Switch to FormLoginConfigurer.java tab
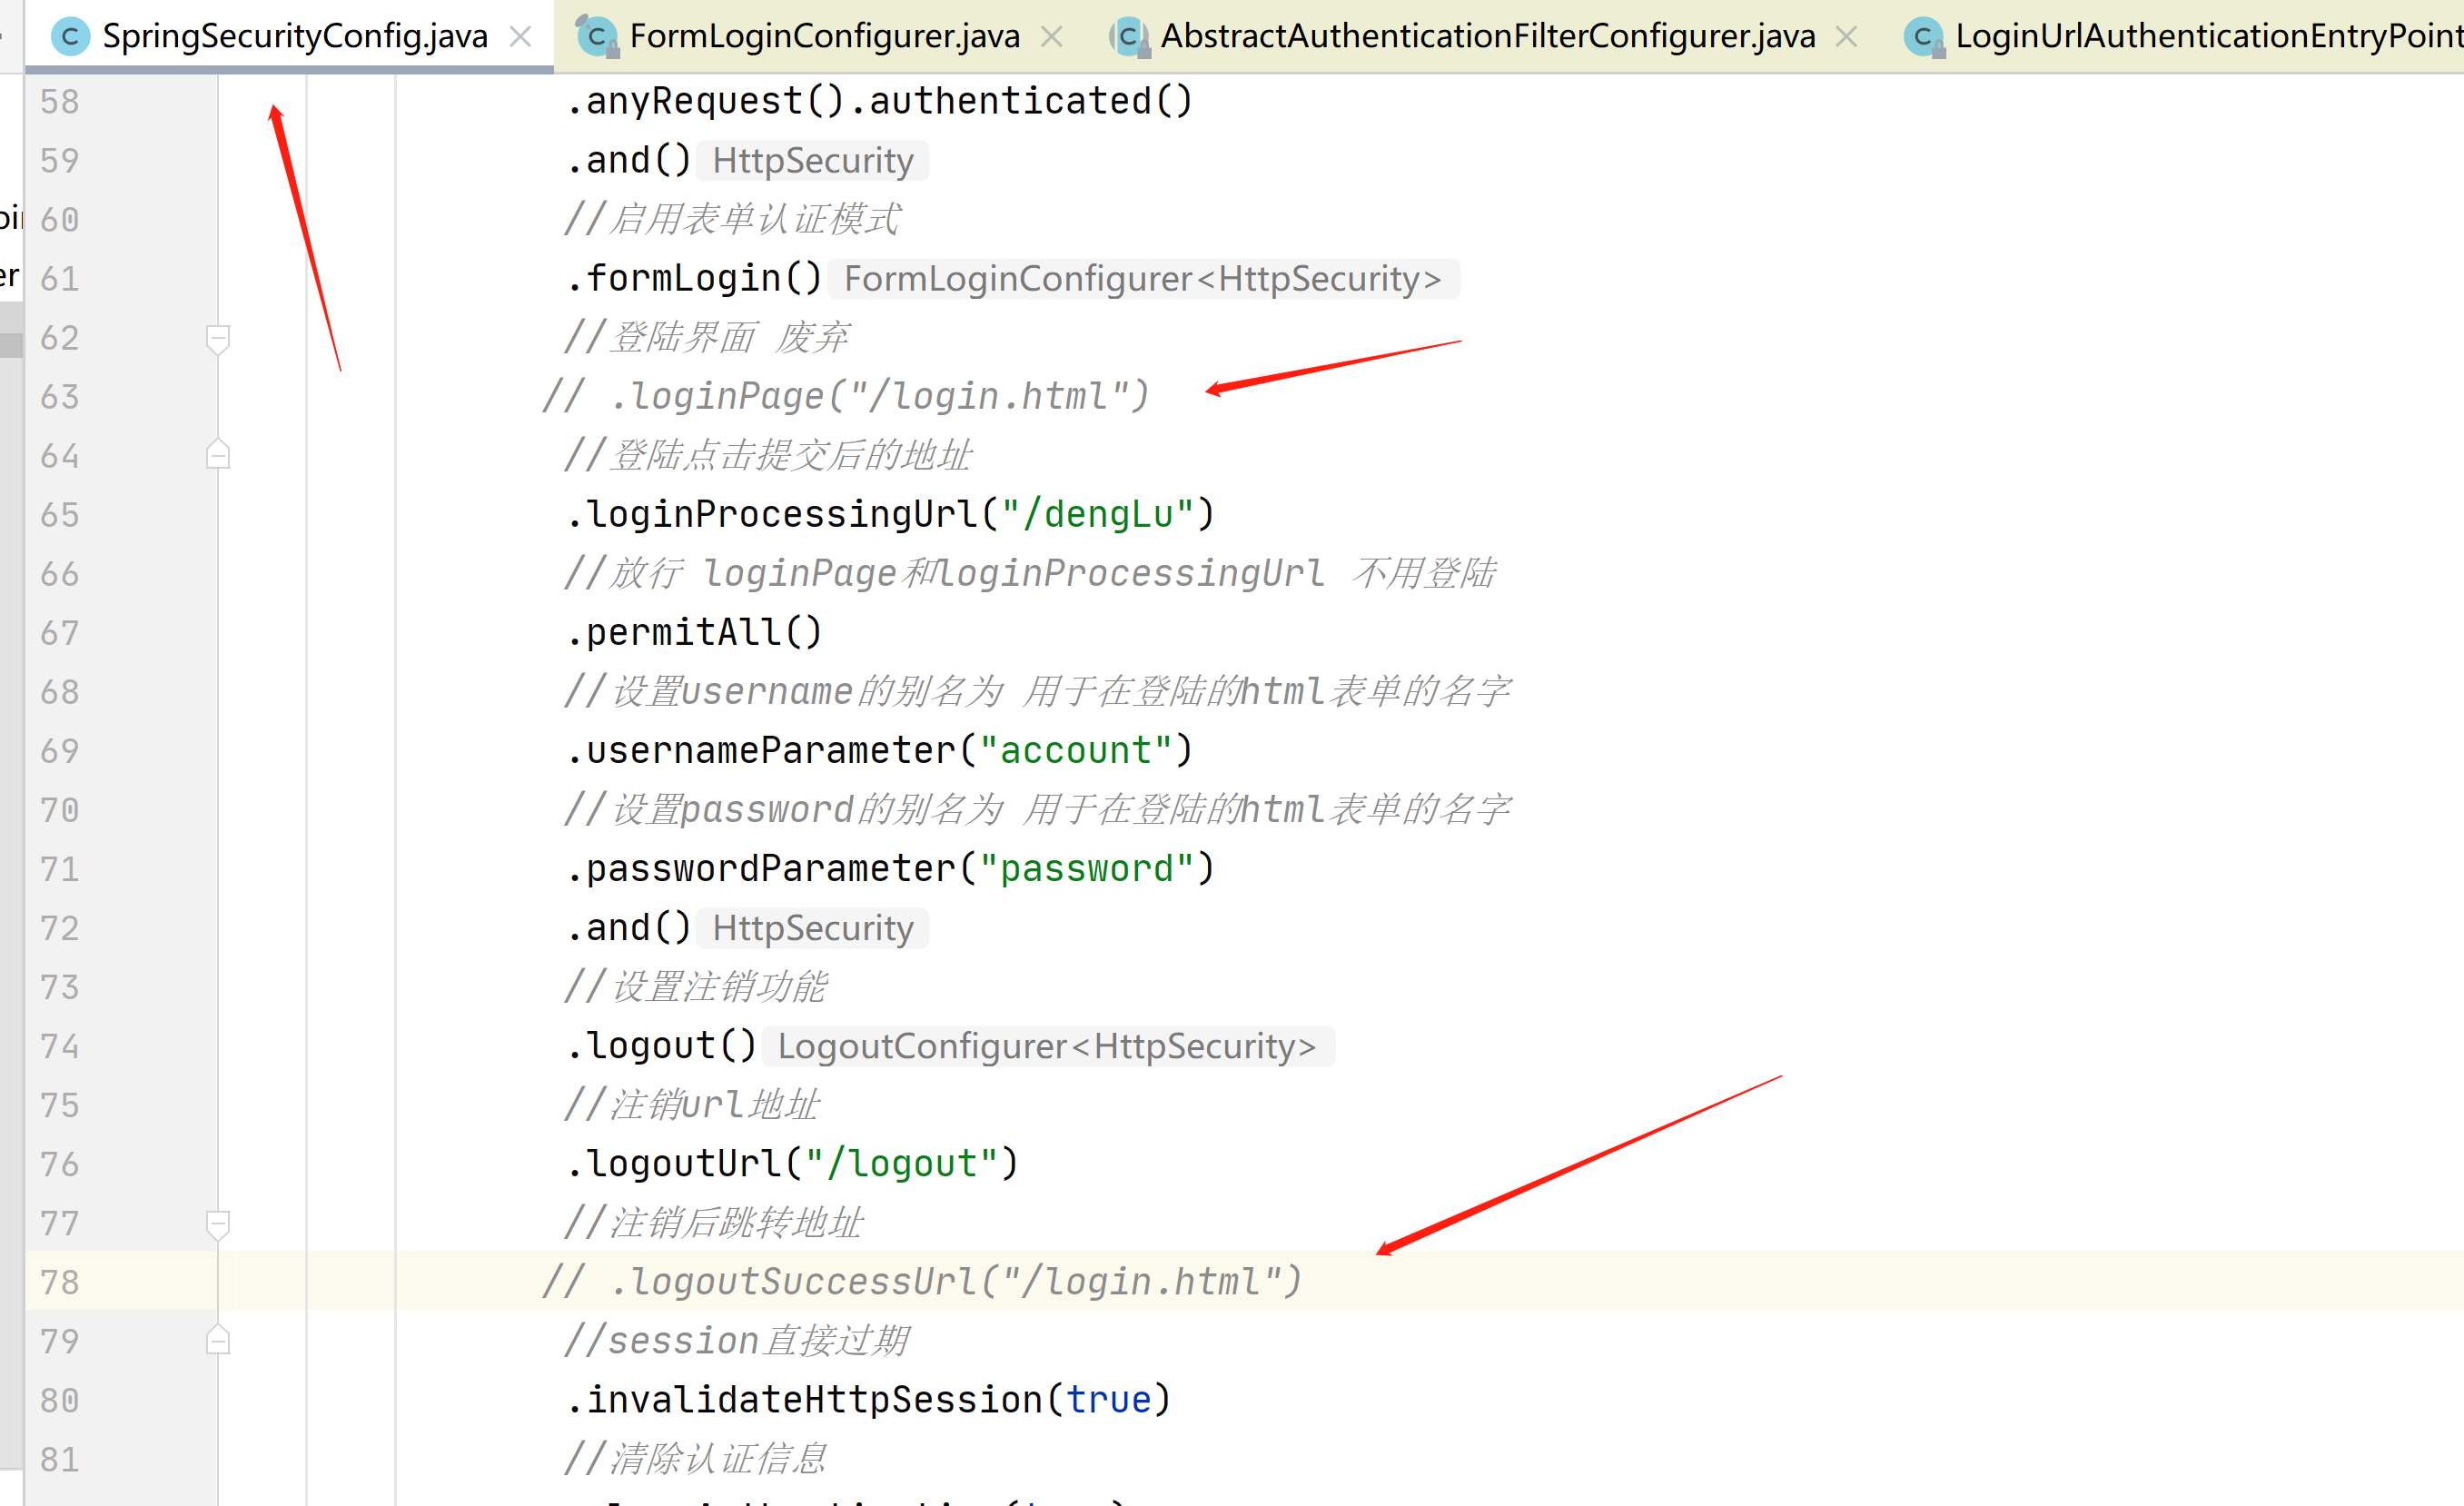Screen dimensions: 2464x1506 (x=823, y=37)
